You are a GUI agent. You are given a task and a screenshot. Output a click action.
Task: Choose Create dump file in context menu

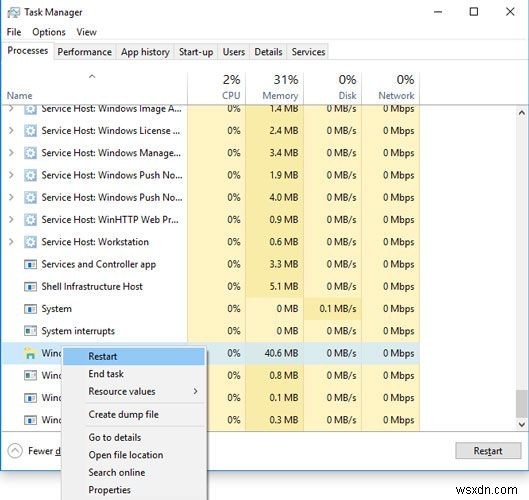tap(134, 414)
